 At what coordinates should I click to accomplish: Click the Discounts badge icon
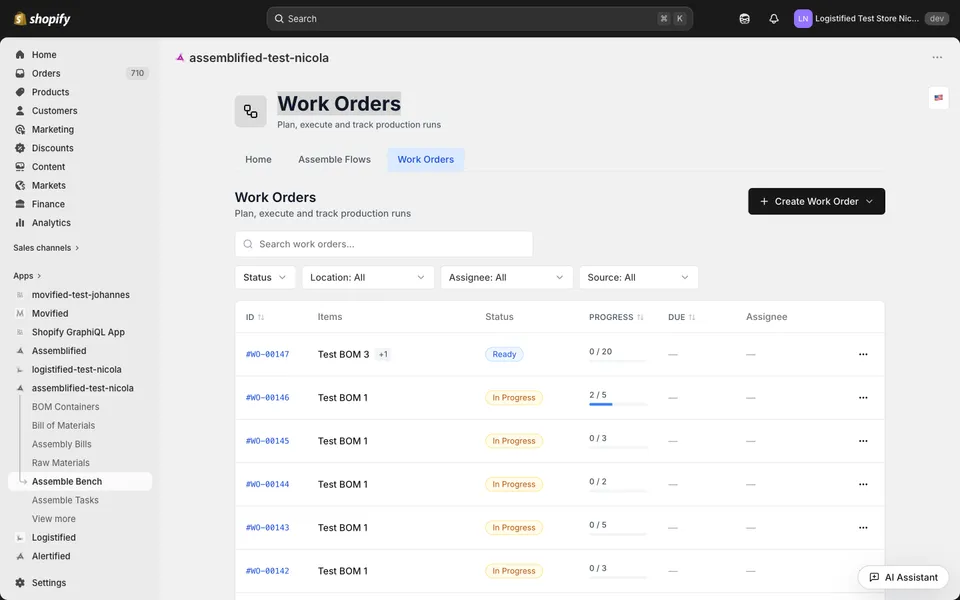pos(20,148)
